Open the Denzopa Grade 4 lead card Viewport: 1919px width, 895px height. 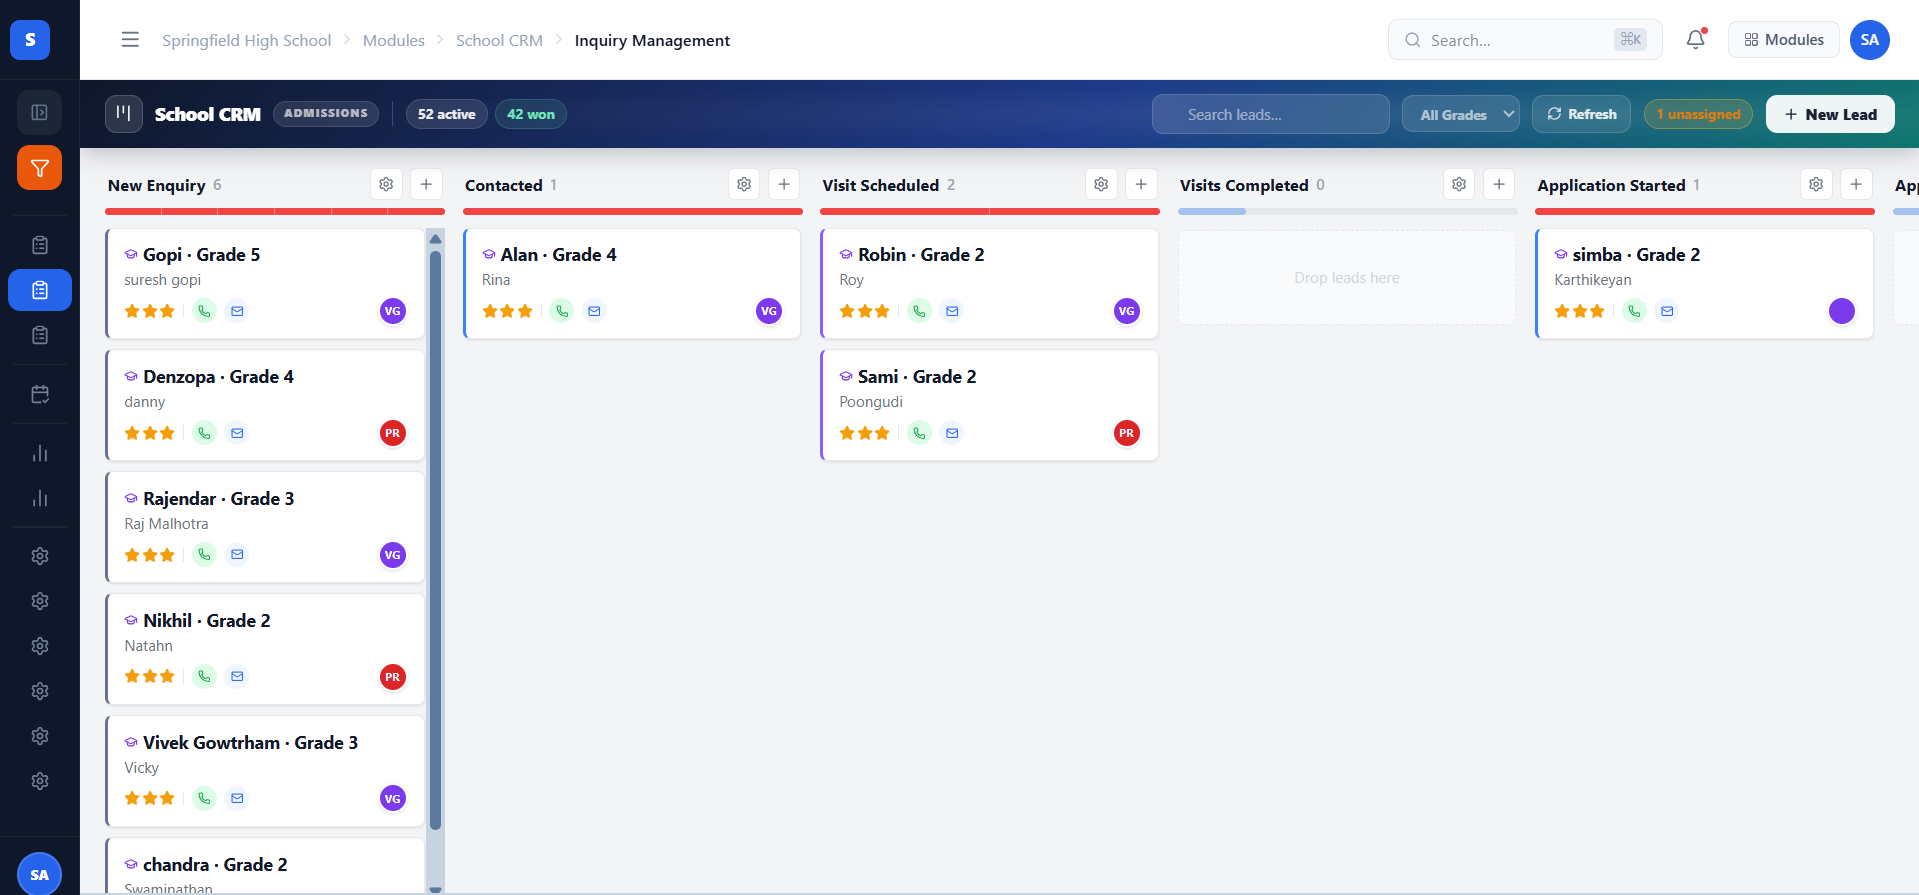(x=265, y=405)
